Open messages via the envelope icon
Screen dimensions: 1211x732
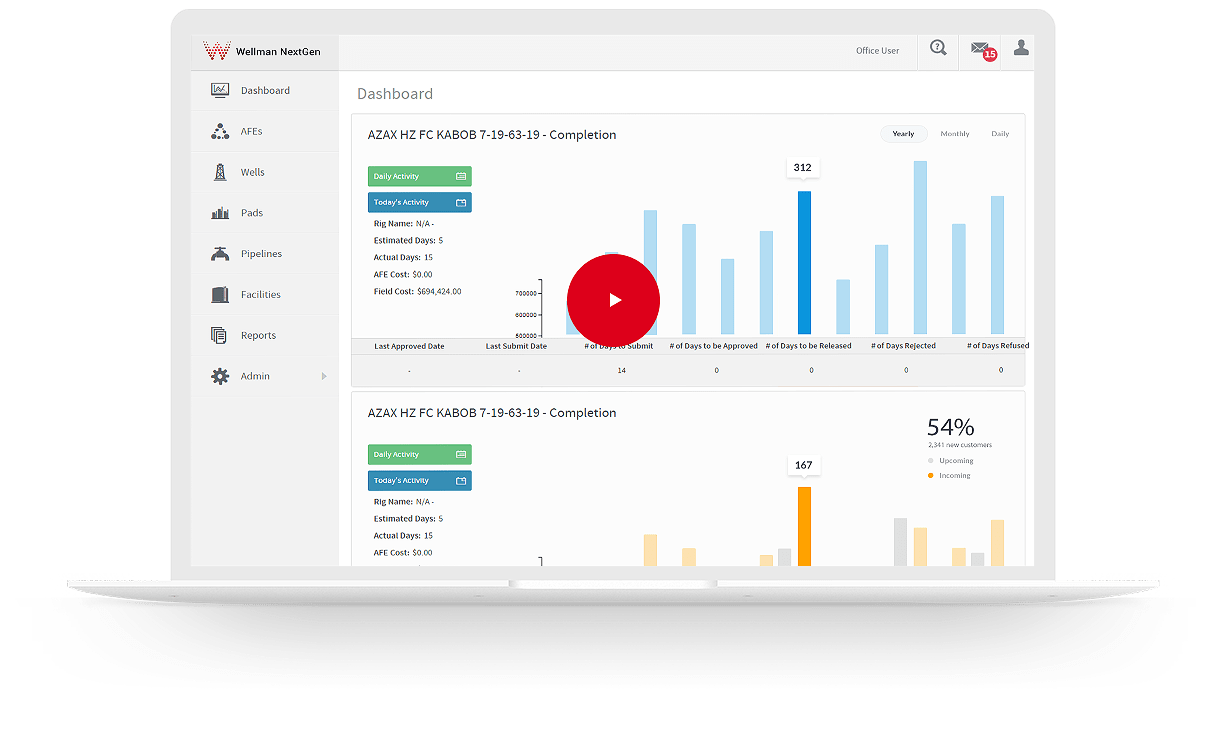(x=978, y=48)
